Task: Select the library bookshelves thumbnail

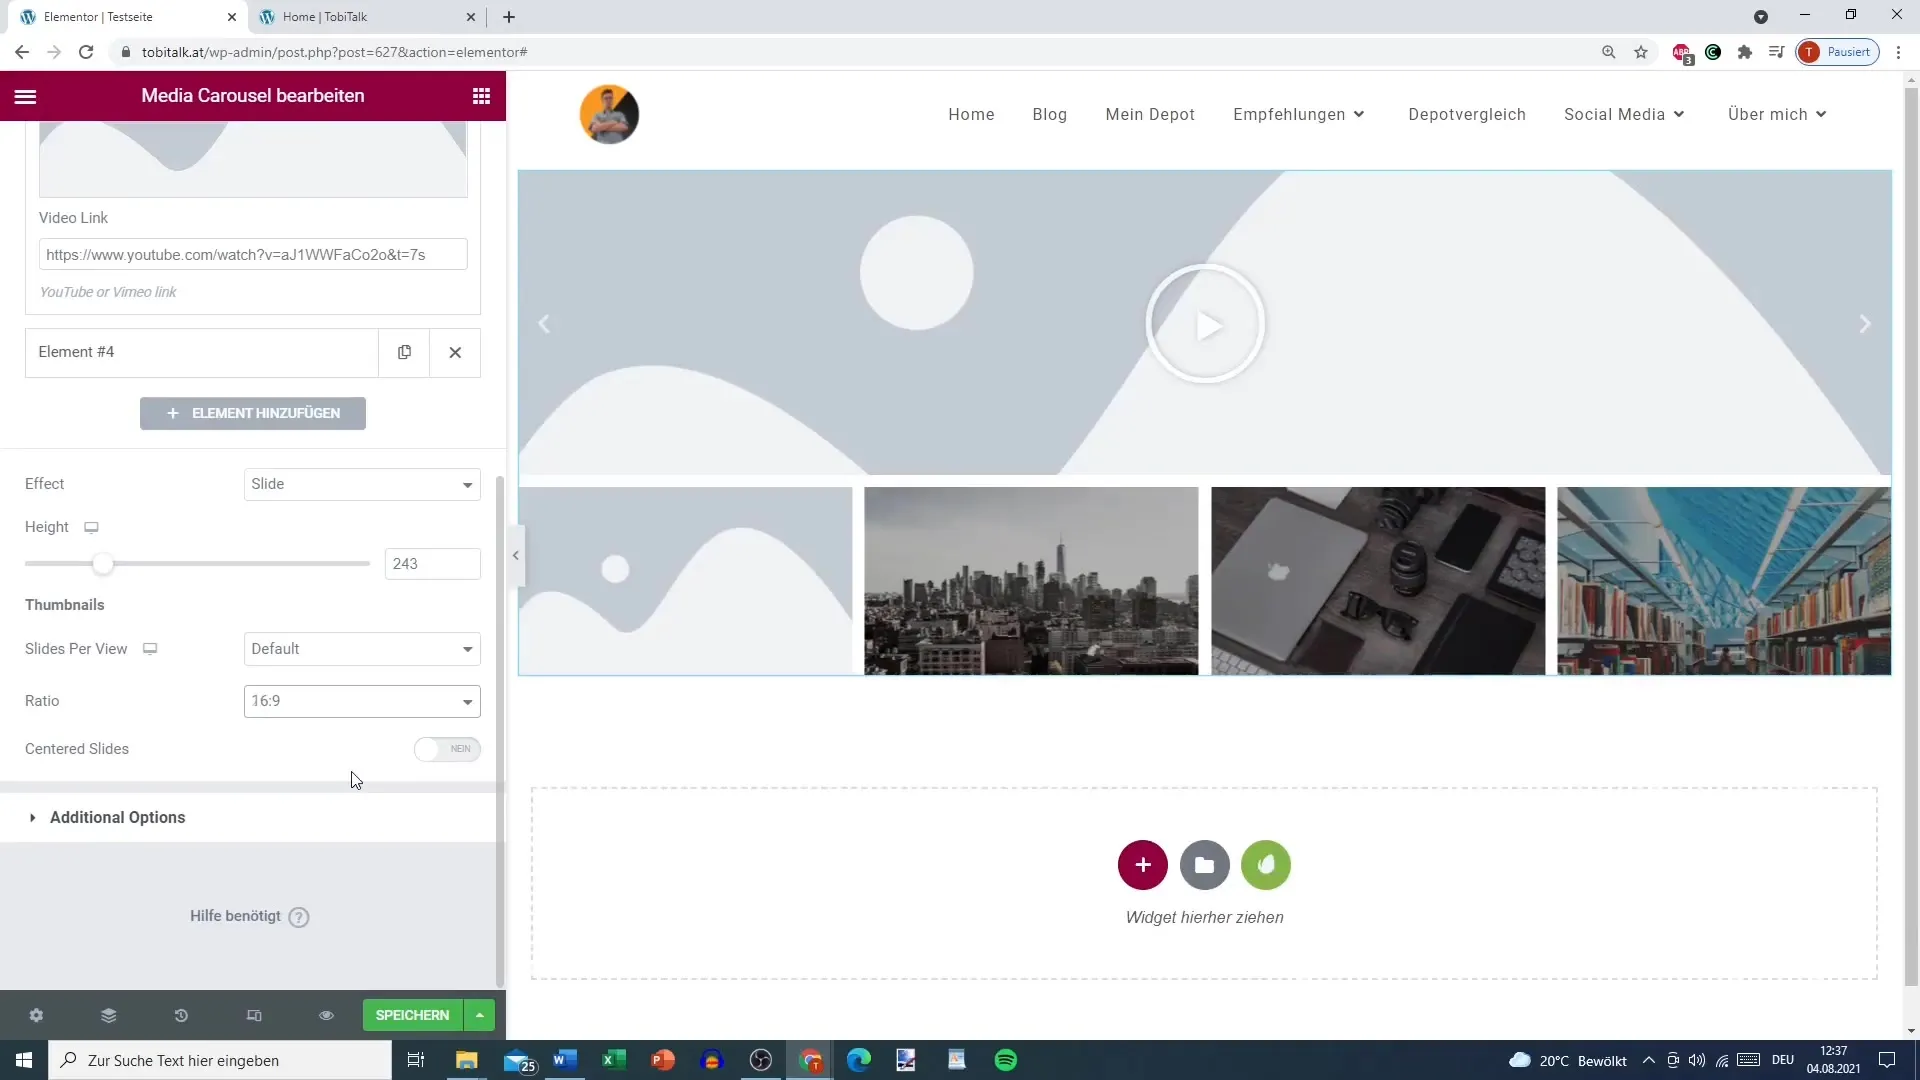Action: [x=1724, y=581]
